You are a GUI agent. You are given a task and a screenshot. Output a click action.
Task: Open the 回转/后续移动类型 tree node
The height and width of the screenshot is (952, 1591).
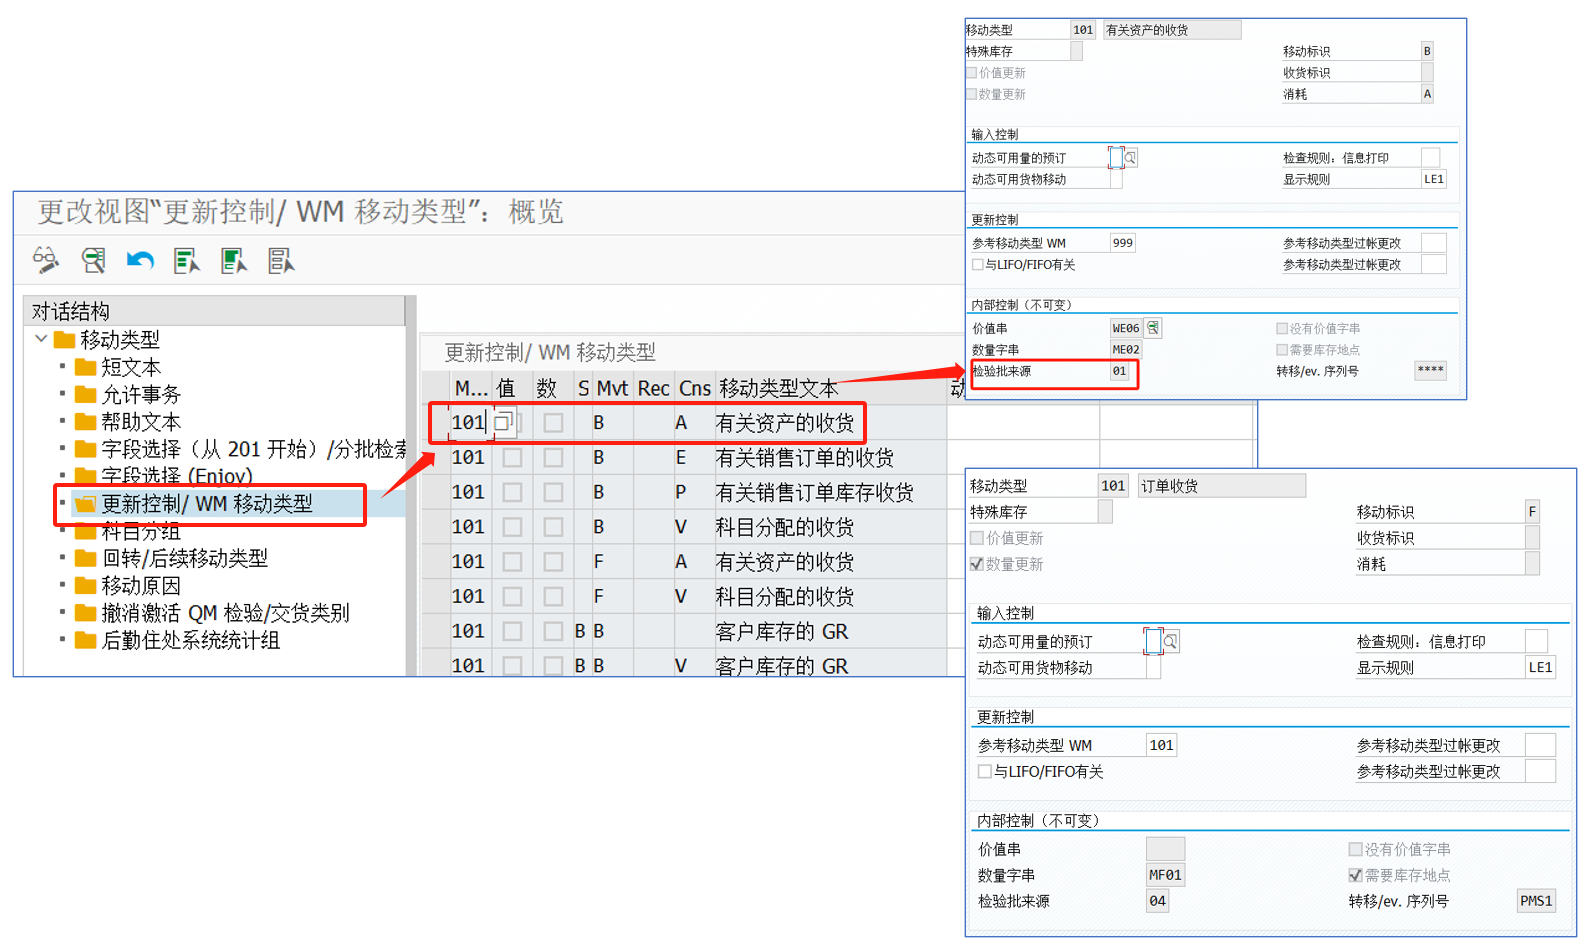point(185,558)
